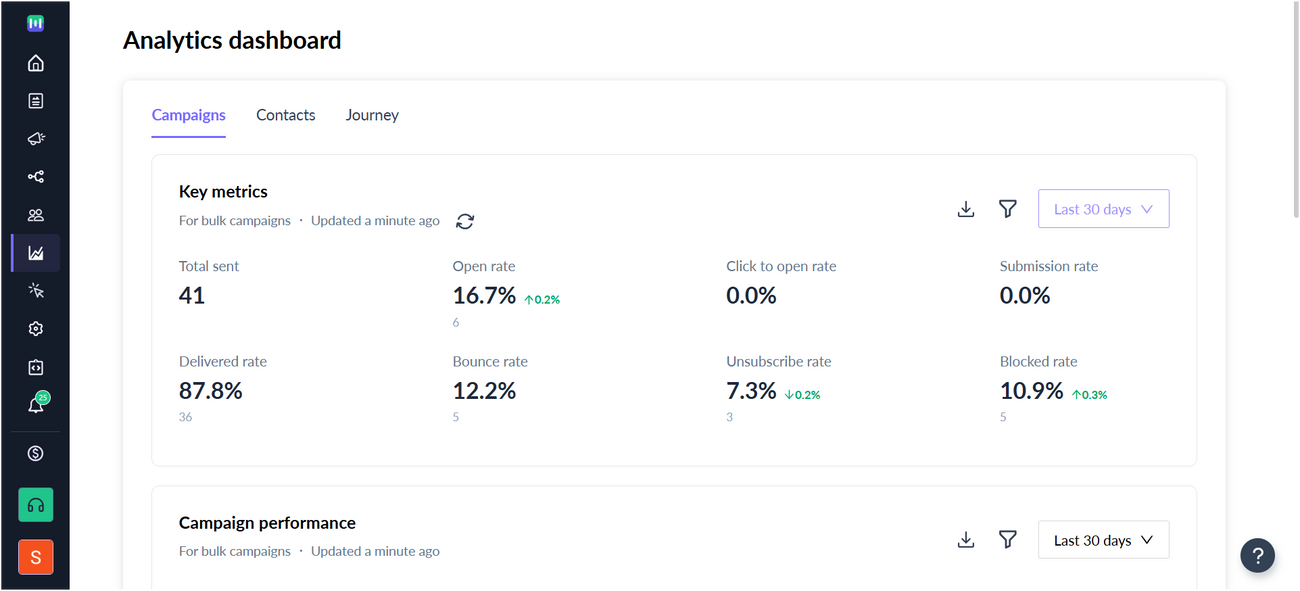The width and height of the screenshot is (1300, 591).
Task: Open the orange S profile avatar
Action: [x=36, y=558]
